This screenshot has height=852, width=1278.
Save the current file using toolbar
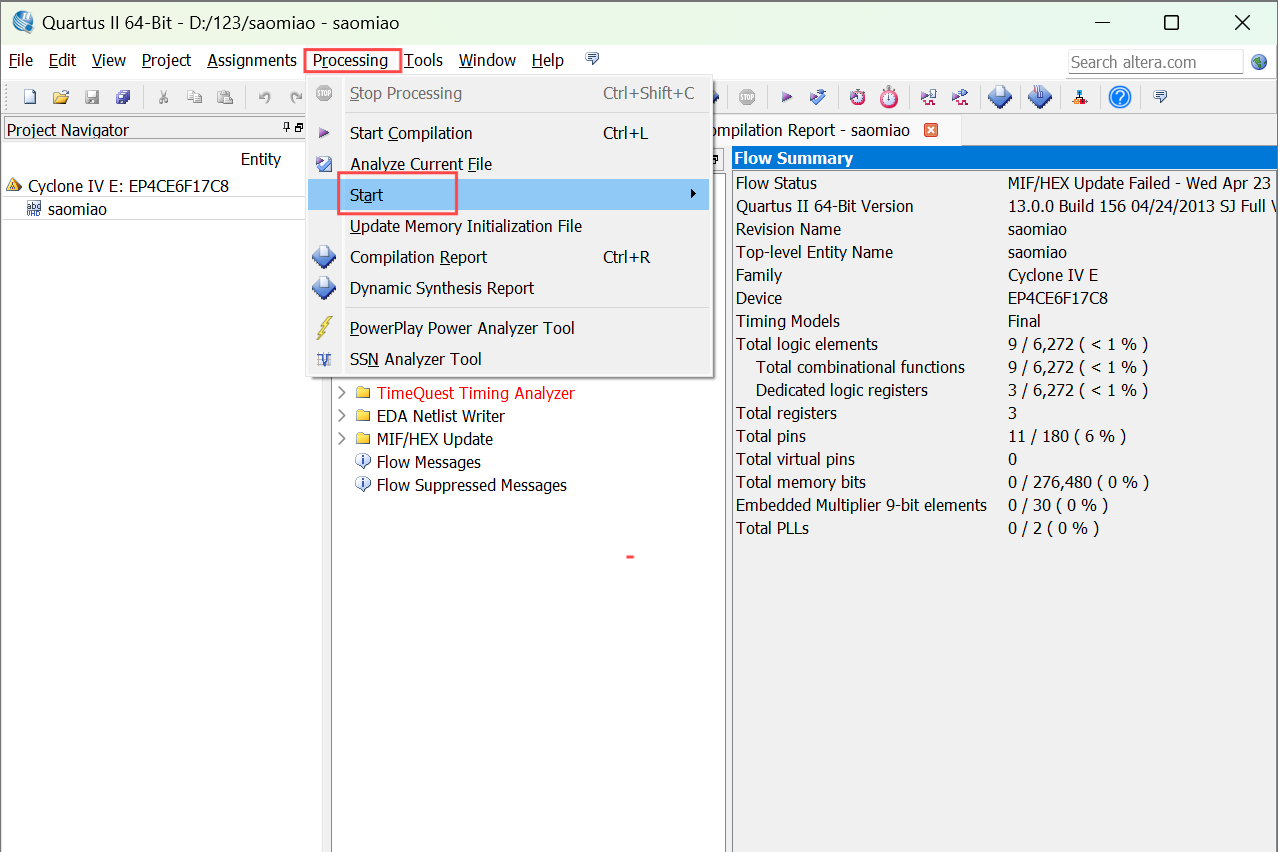click(x=92, y=97)
